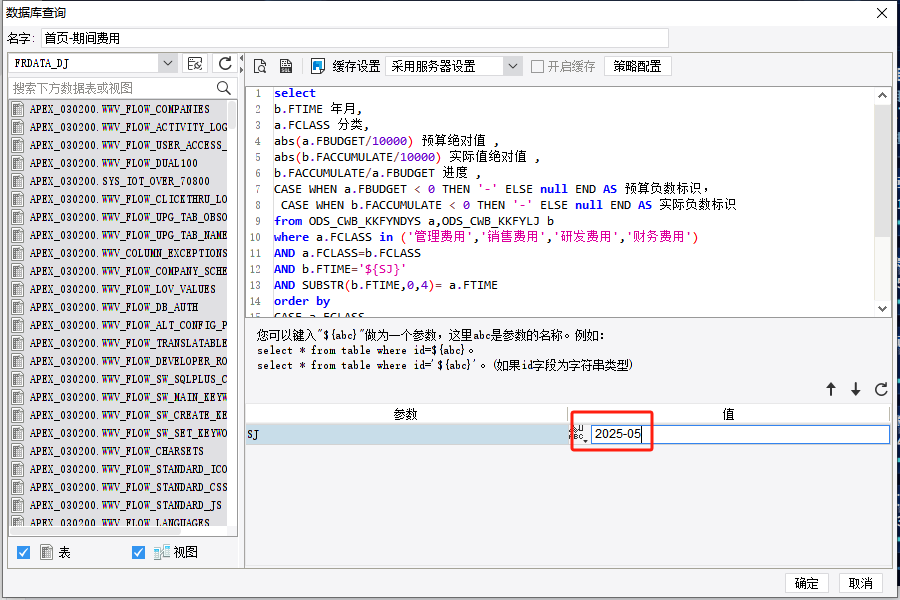900x600 pixels.
Task: Click scroll-up arrow of SQL editor
Action: (x=882, y=95)
